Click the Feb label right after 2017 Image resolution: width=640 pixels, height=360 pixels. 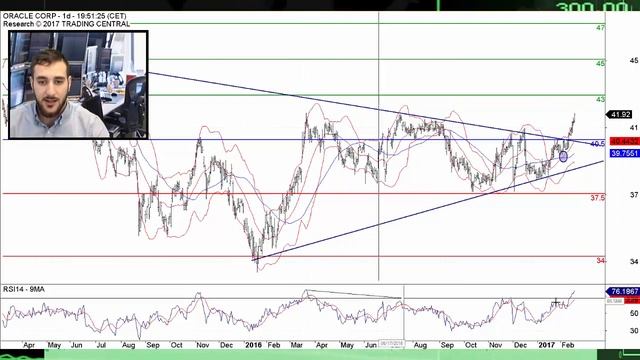pyautogui.click(x=568, y=345)
